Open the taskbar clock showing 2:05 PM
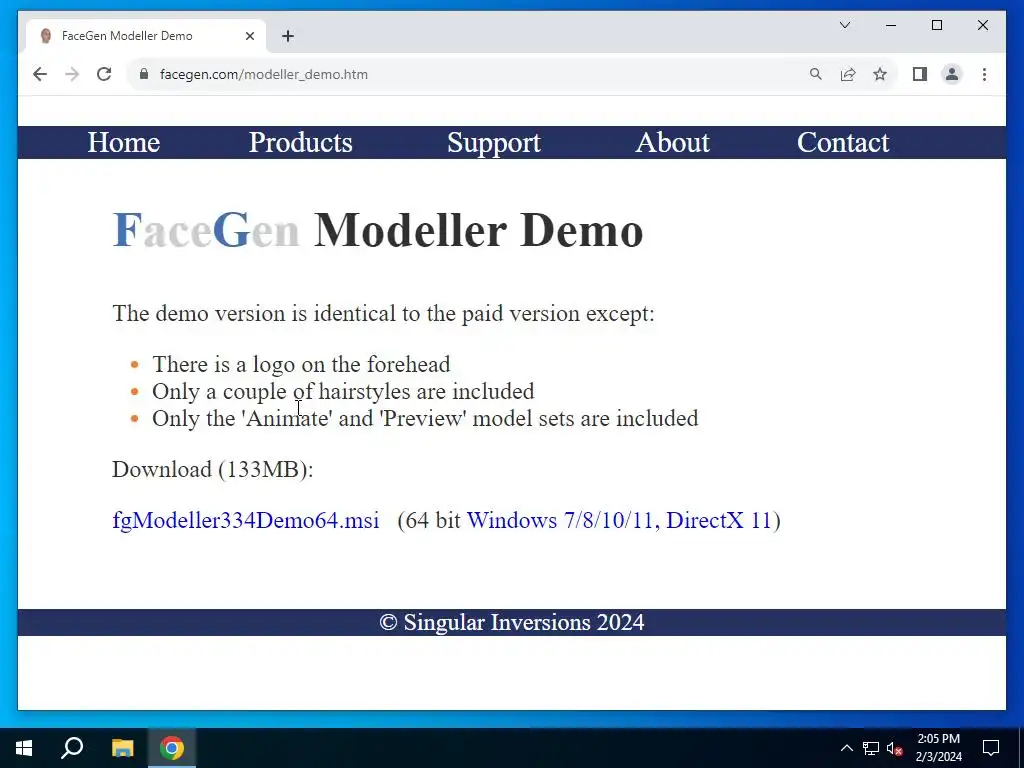Image resolution: width=1024 pixels, height=768 pixels. [x=938, y=748]
